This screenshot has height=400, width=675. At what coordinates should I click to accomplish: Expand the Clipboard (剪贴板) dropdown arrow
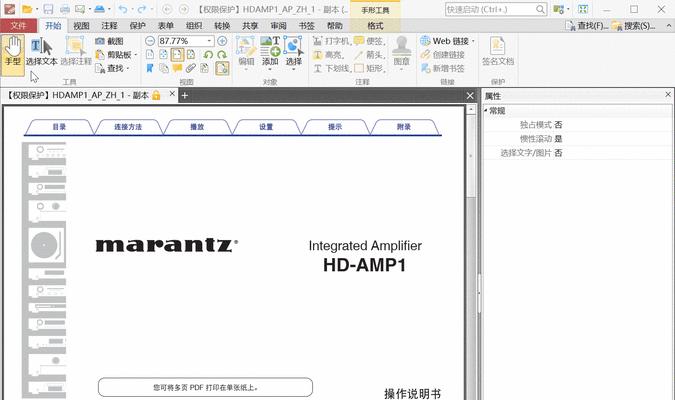[136, 55]
